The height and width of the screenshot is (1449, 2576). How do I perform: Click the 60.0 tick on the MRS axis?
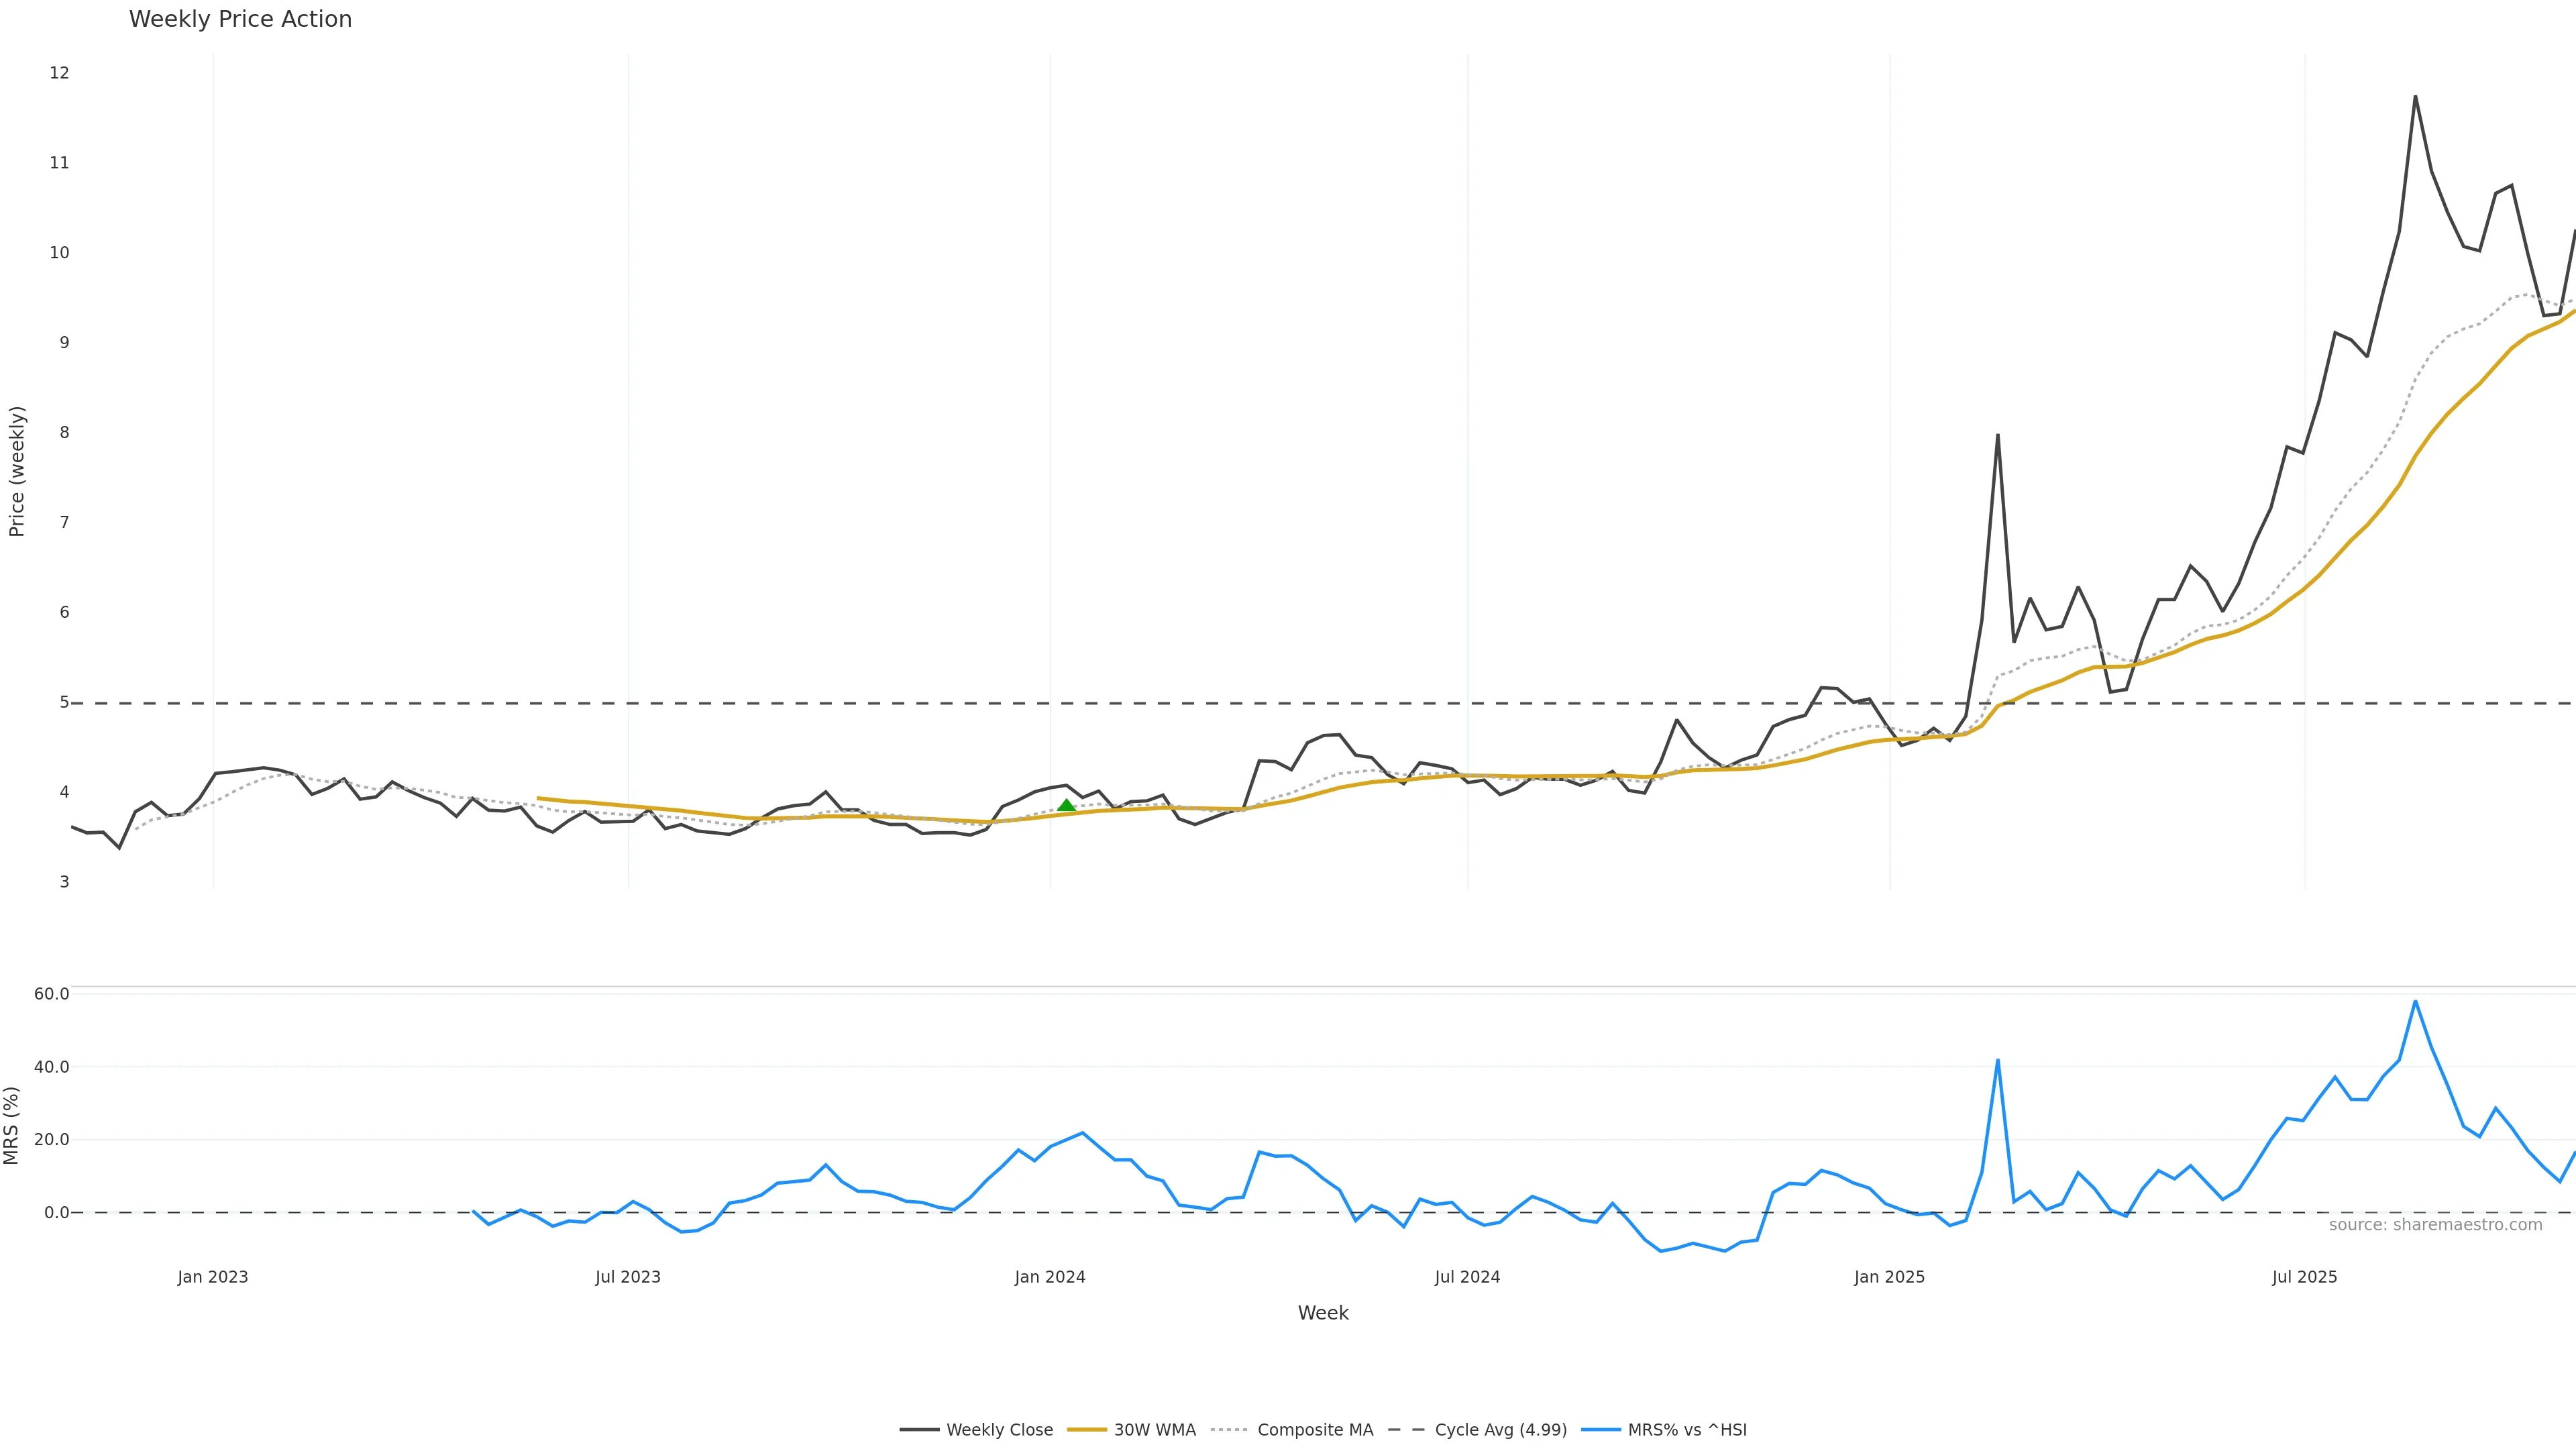pos(52,994)
